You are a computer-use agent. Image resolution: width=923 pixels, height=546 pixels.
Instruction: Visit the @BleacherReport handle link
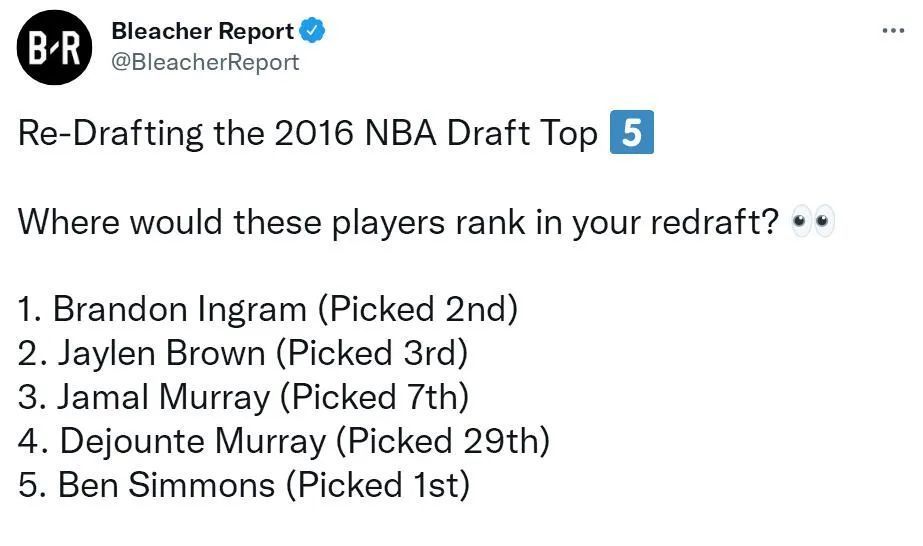click(205, 62)
